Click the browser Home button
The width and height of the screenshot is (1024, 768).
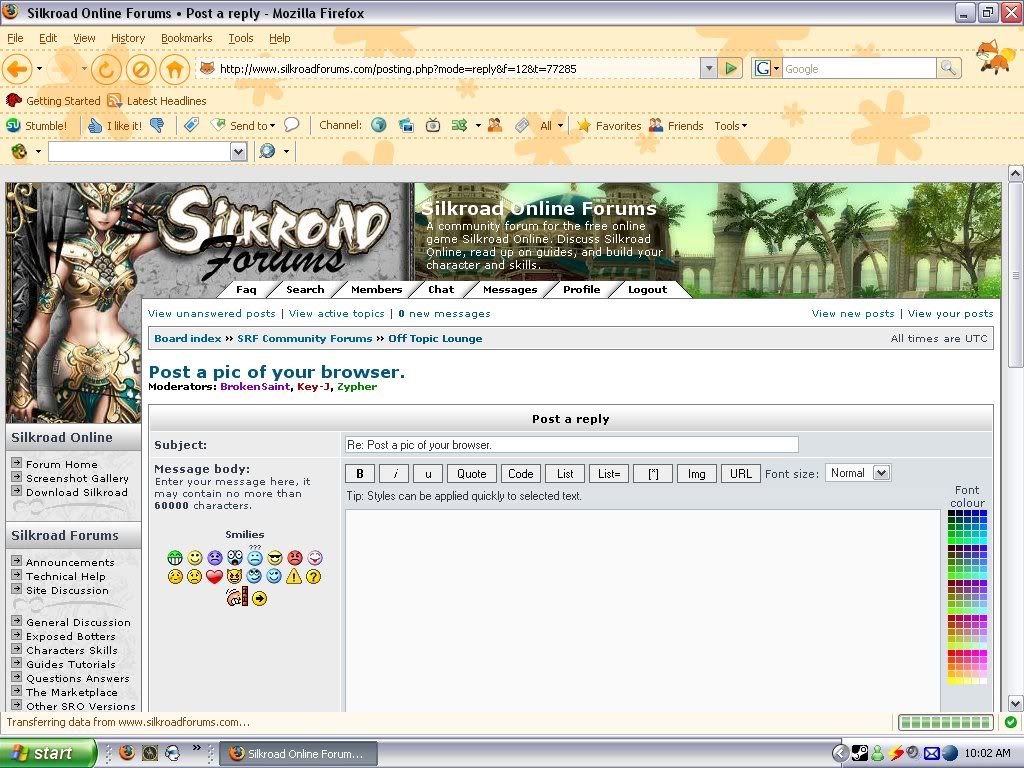174,69
